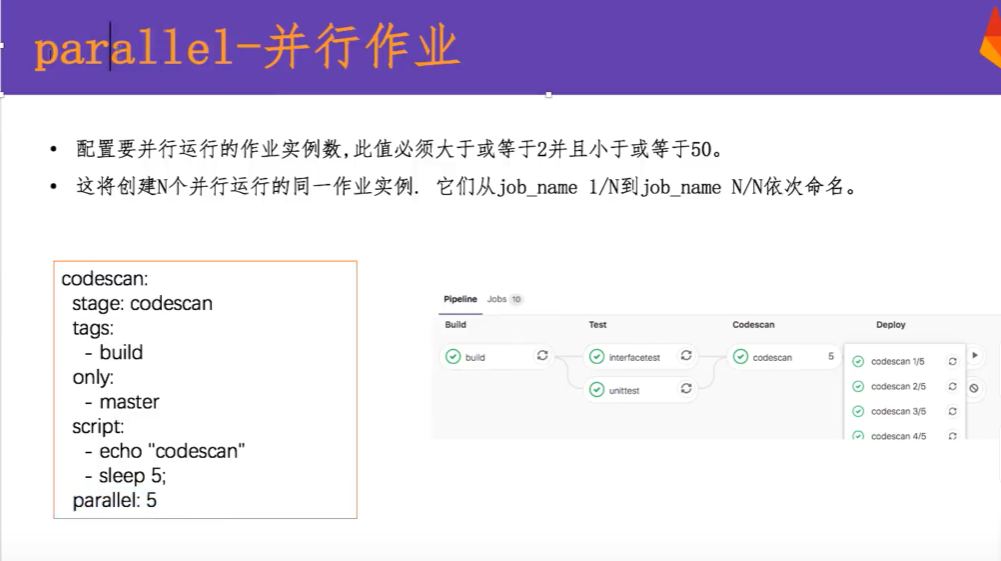Image resolution: width=1001 pixels, height=561 pixels.
Task: Open the Pipeline tab
Action: click(460, 299)
